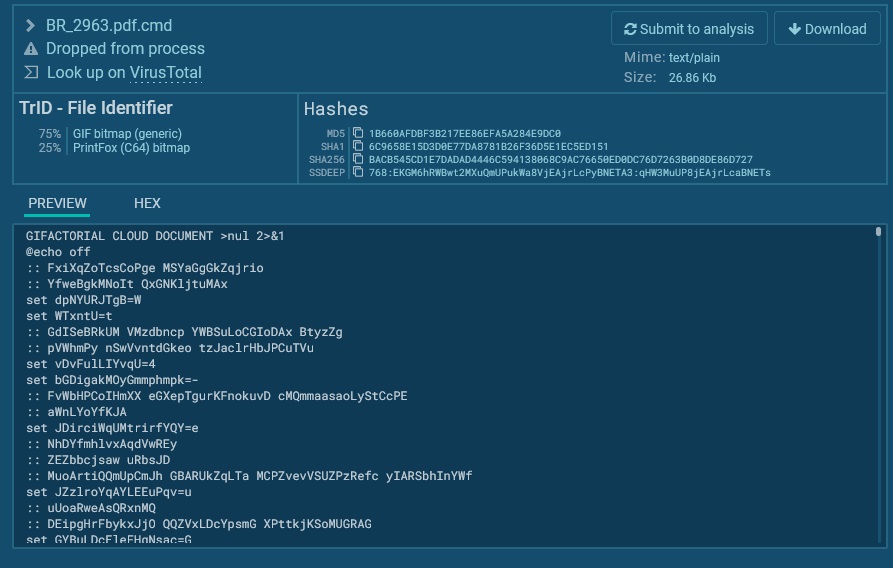
Task: Click the PrintFox (C64) bitmap TrID entry
Action: (132, 148)
